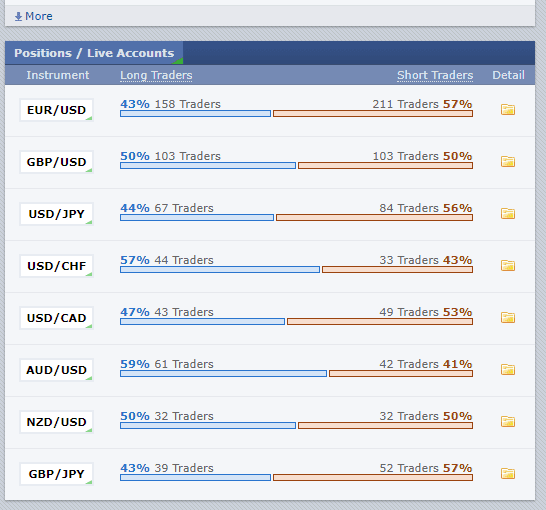This screenshot has width=546, height=510.
Task: Open GBP/JPY detail folder icon
Action: (508, 473)
